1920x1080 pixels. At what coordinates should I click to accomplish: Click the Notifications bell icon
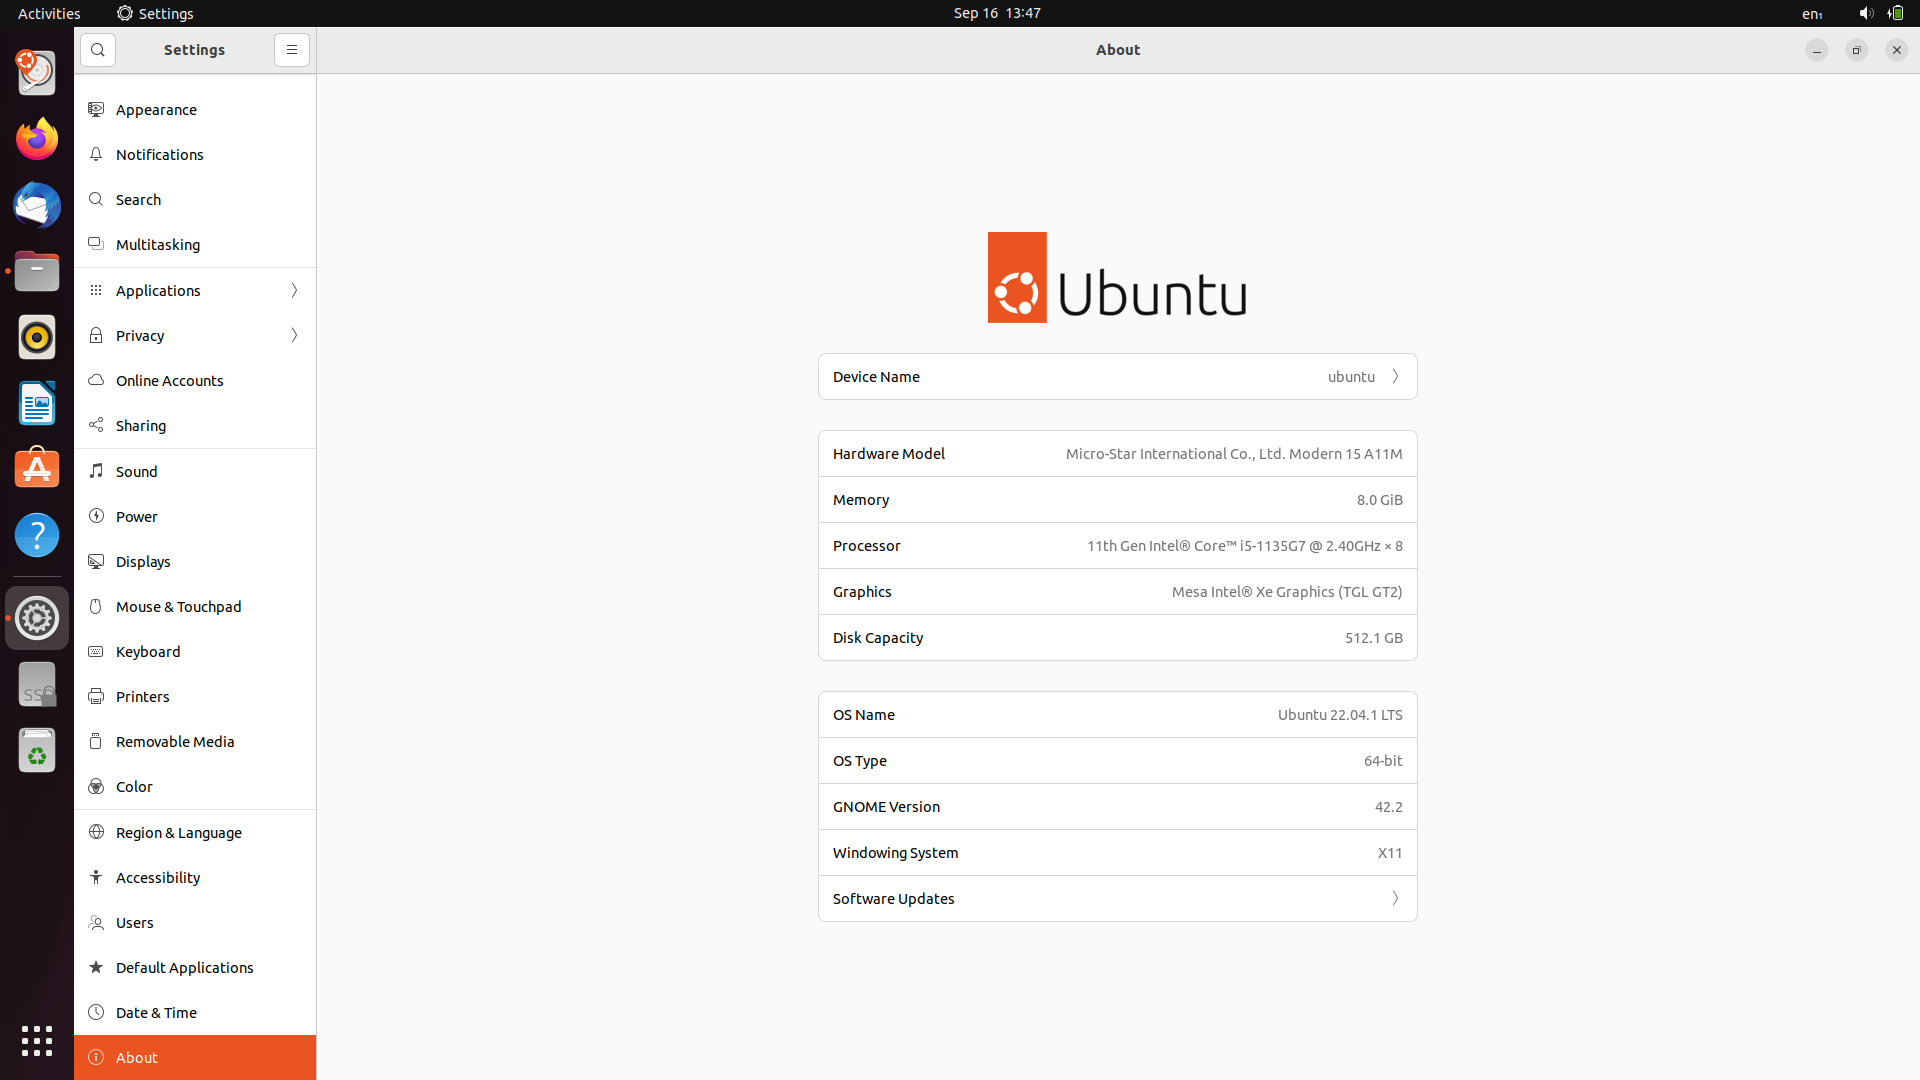coord(96,154)
